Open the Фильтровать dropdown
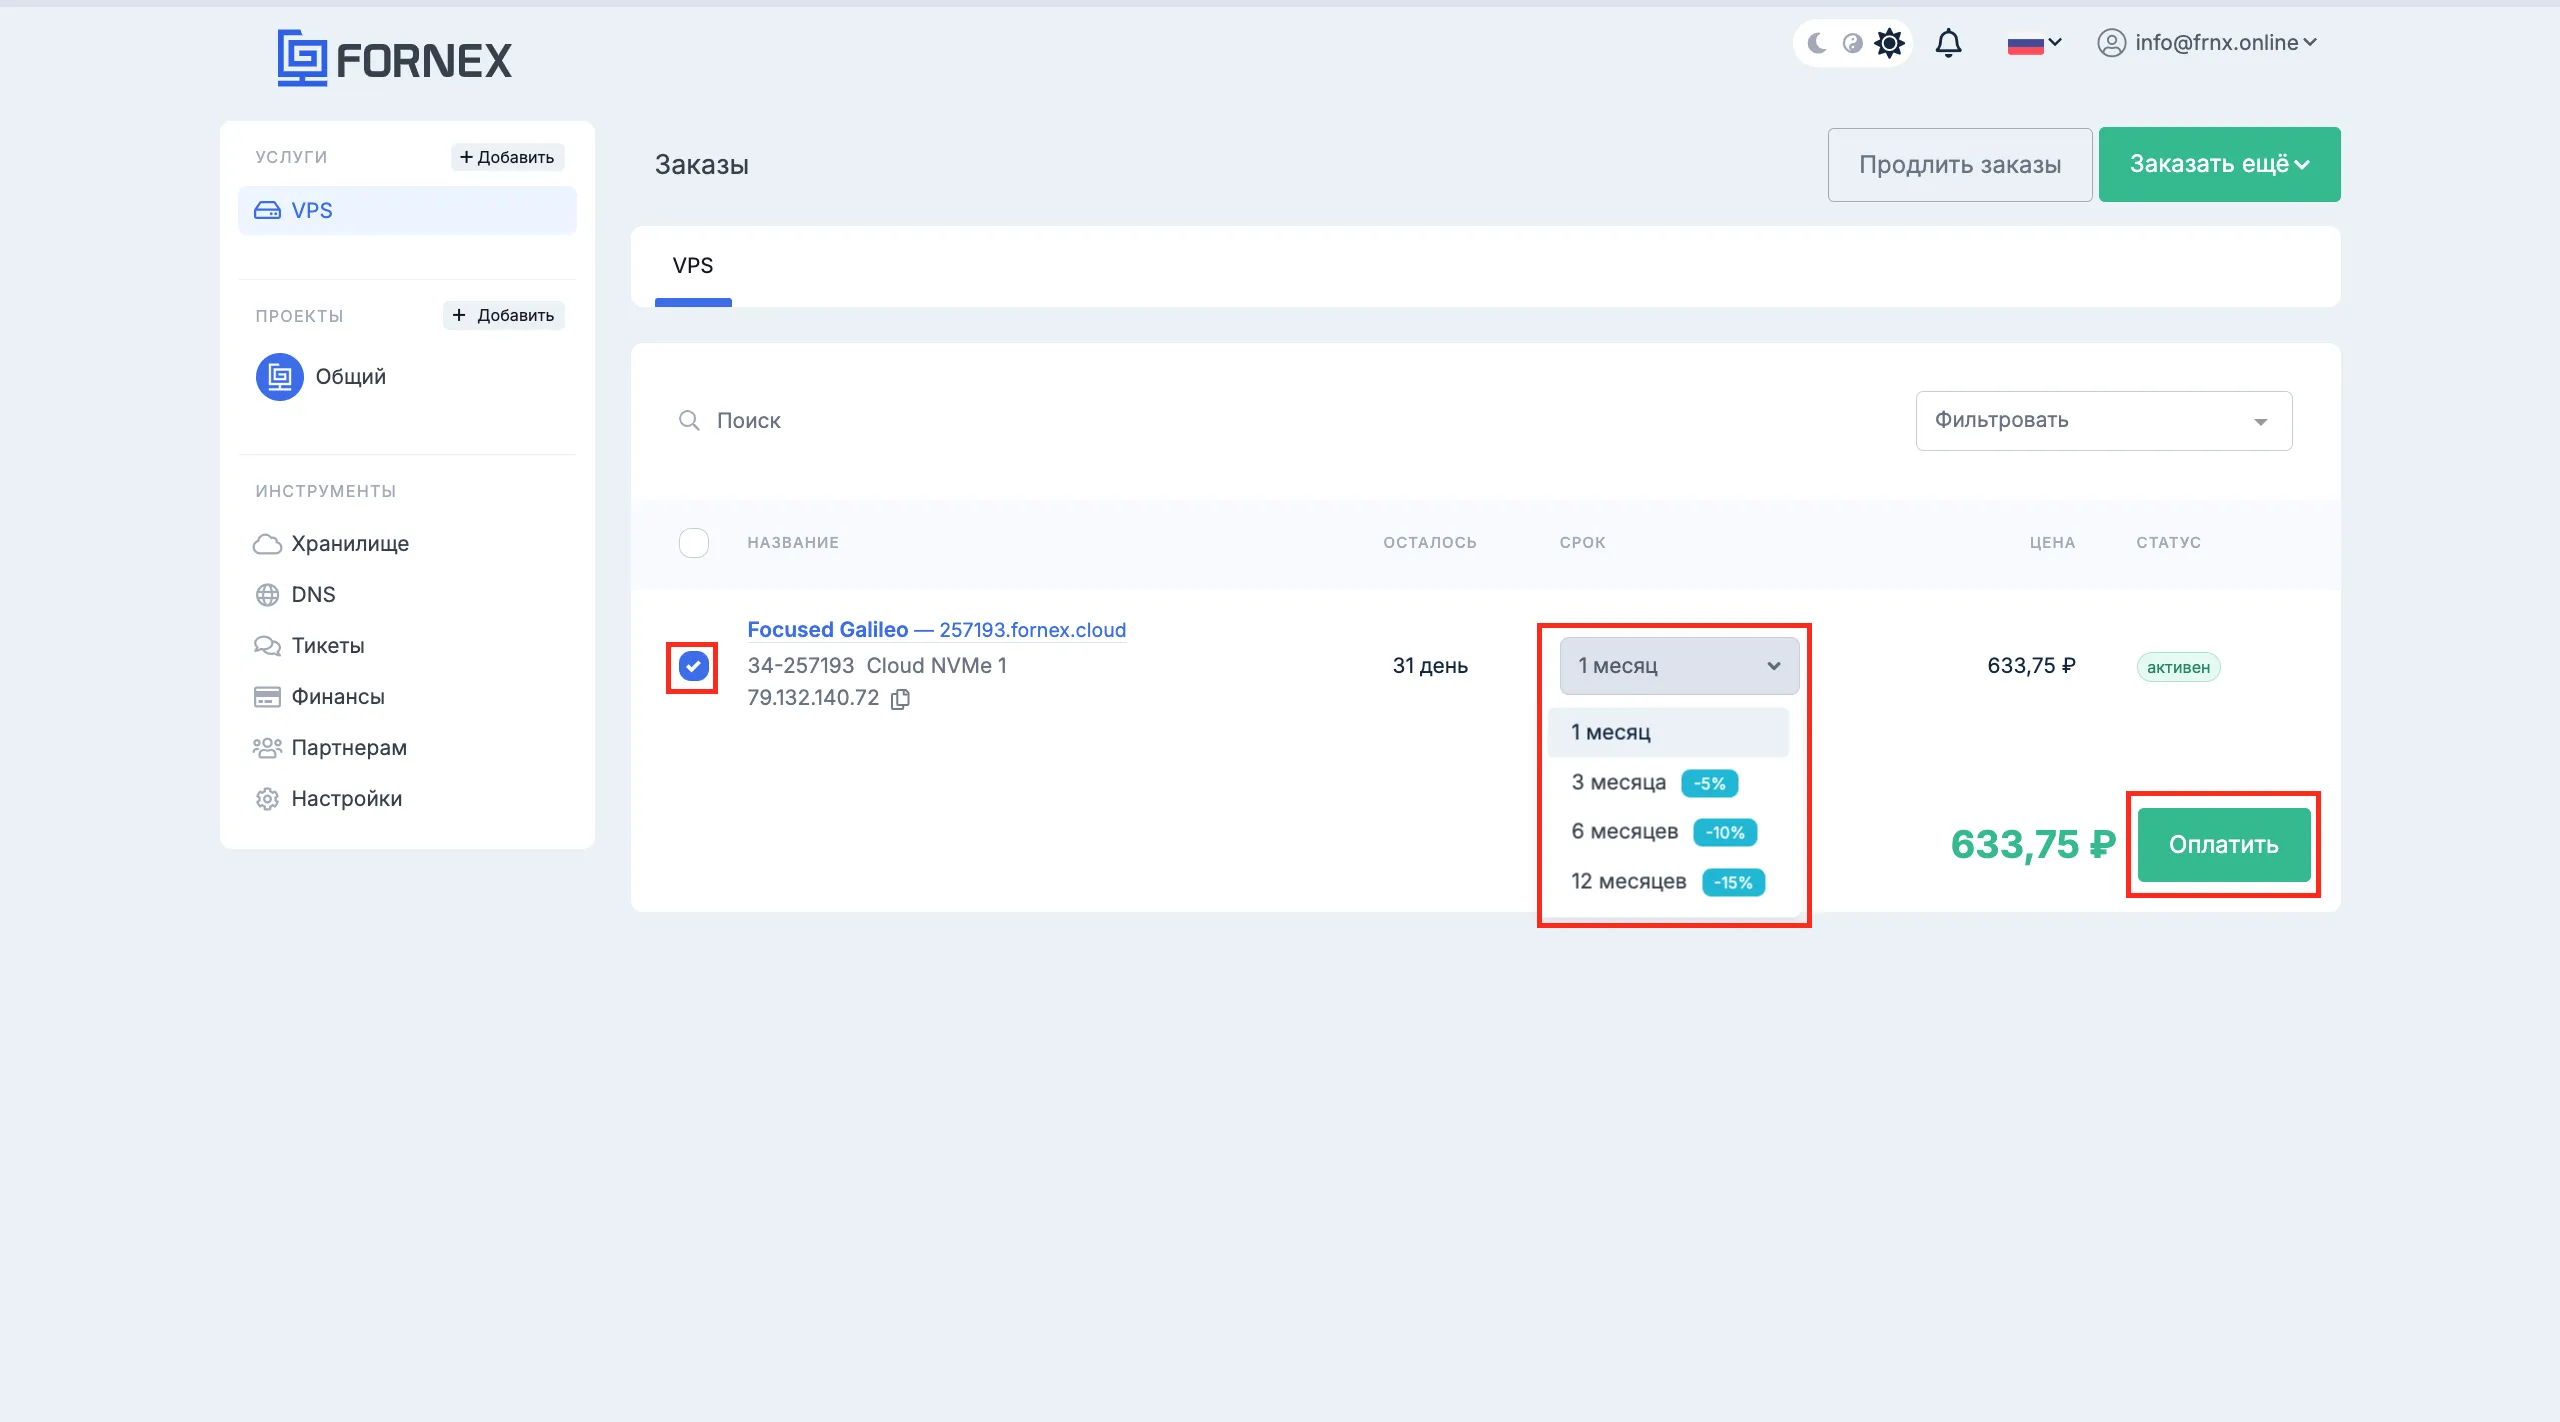Screen dimensions: 2560x1422 click(2104, 420)
